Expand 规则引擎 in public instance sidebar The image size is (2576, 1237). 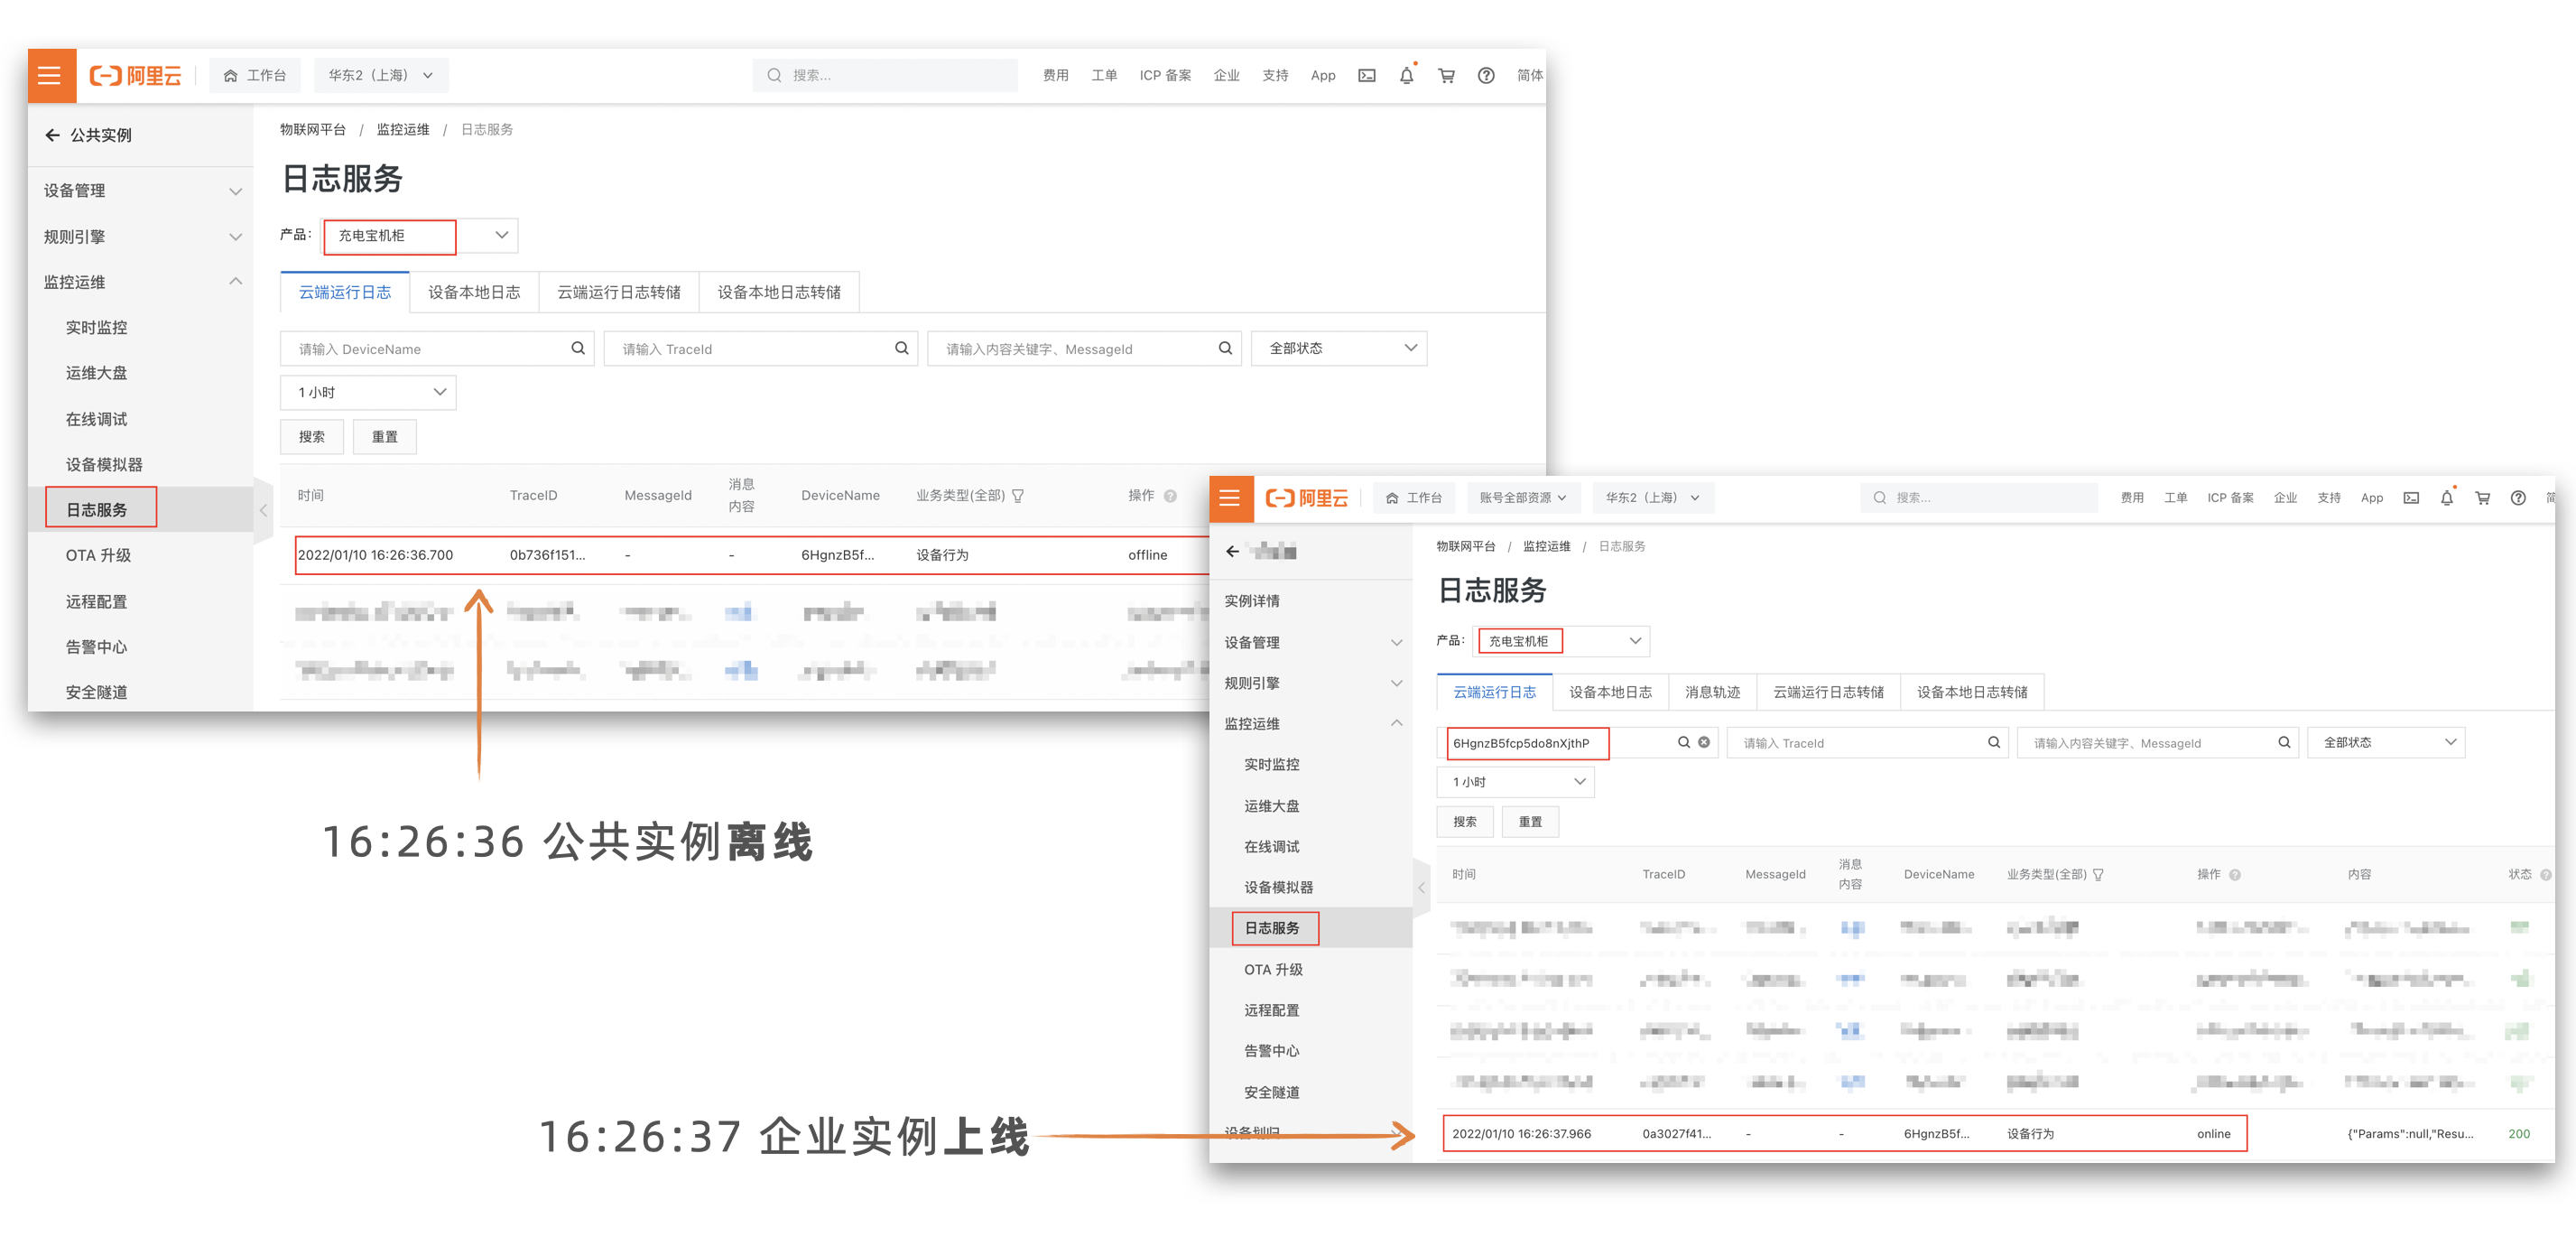[141, 236]
